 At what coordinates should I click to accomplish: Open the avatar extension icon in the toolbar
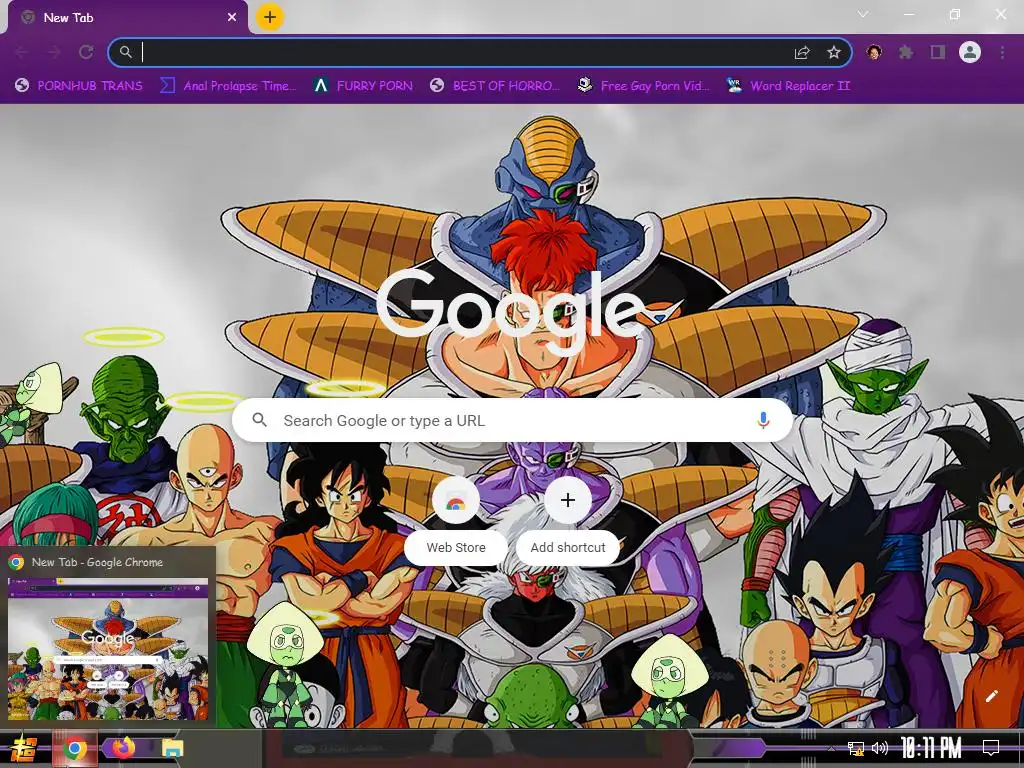point(874,52)
